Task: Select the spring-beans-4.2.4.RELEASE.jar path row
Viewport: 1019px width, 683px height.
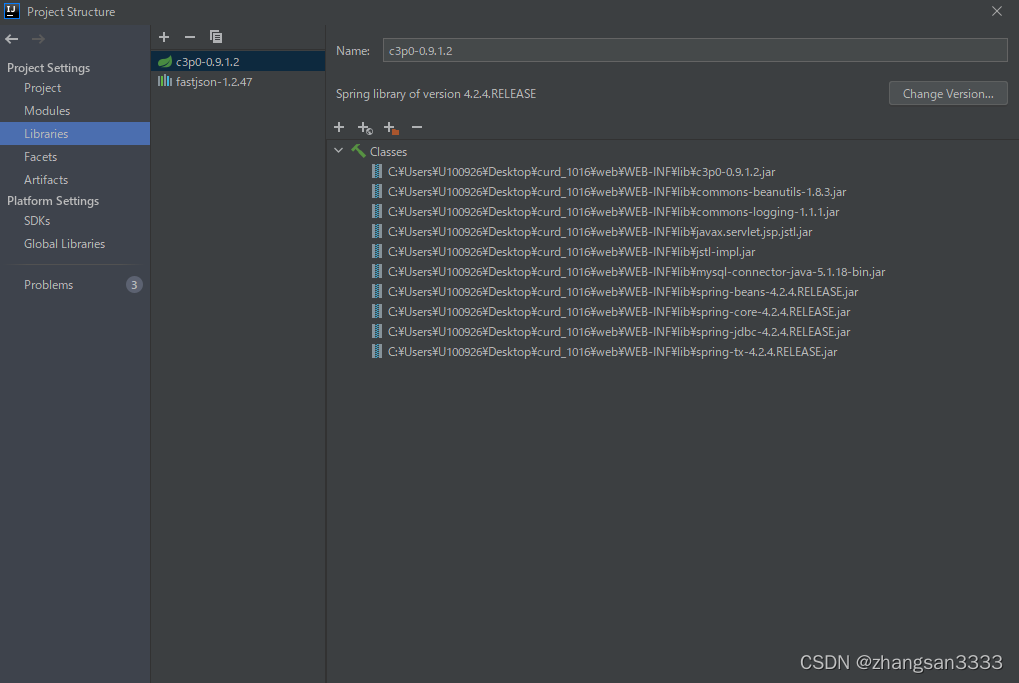Action: tap(623, 292)
